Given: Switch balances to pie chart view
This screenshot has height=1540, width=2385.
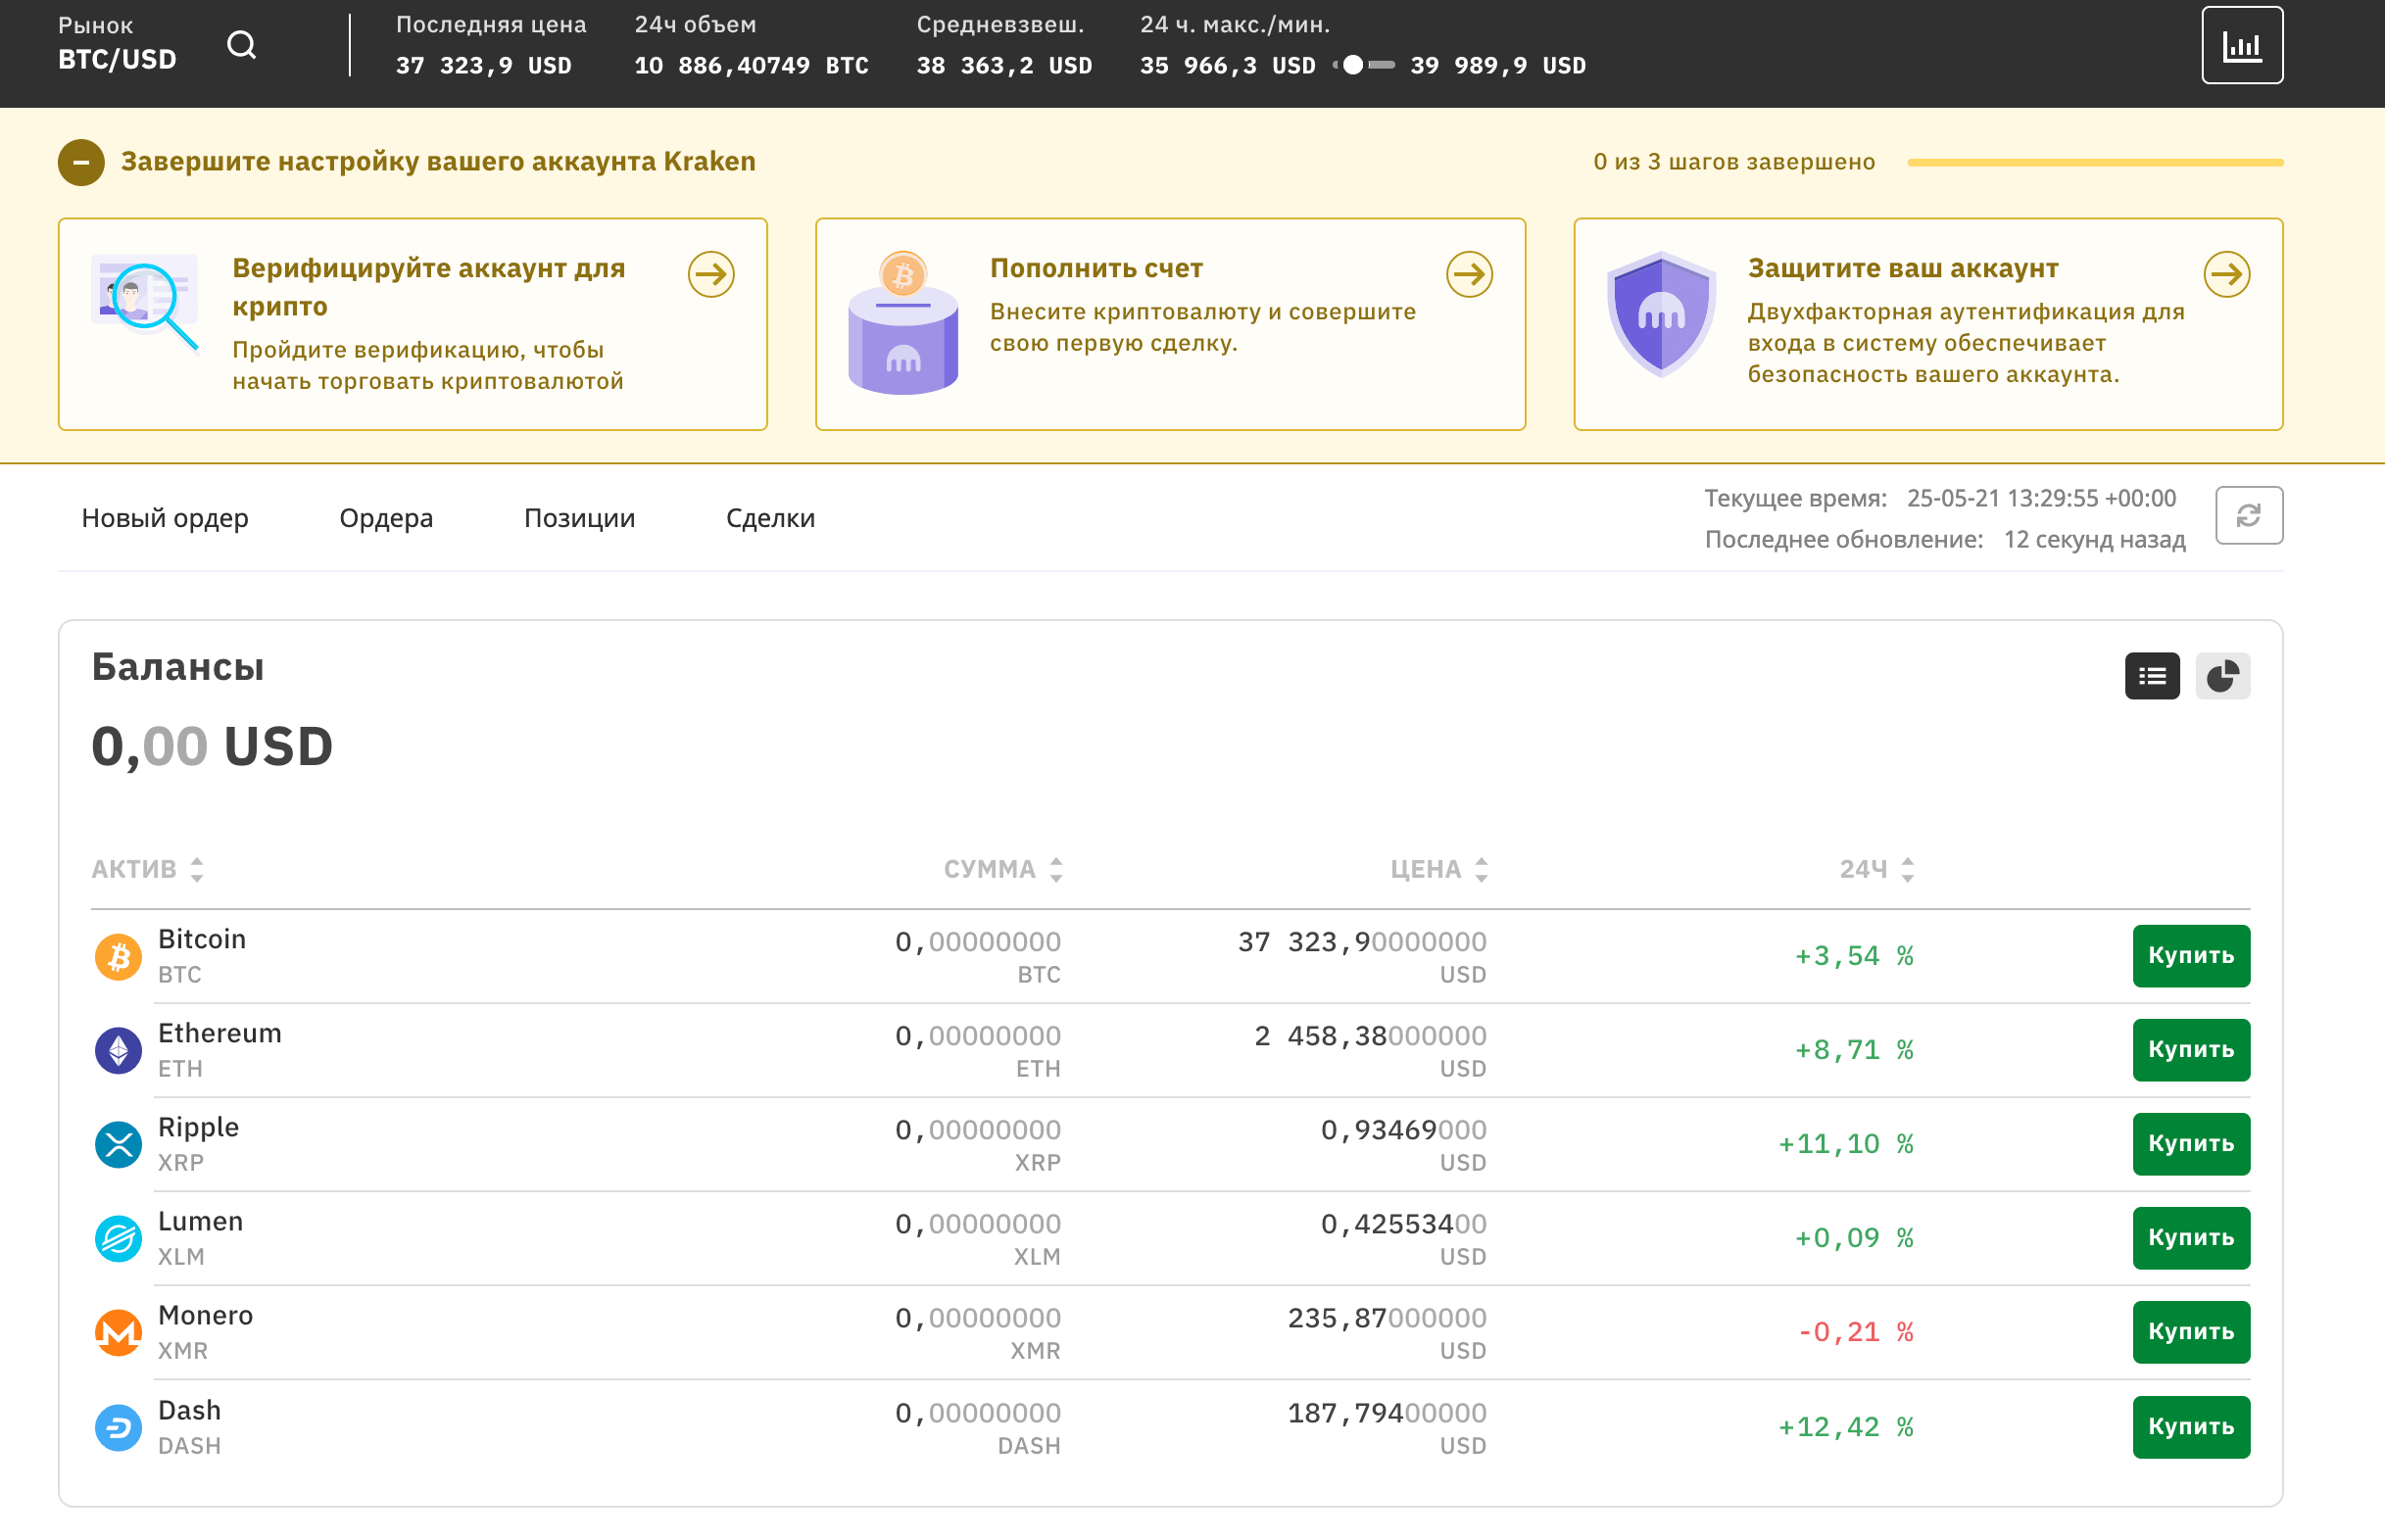Looking at the screenshot, I should [2222, 676].
